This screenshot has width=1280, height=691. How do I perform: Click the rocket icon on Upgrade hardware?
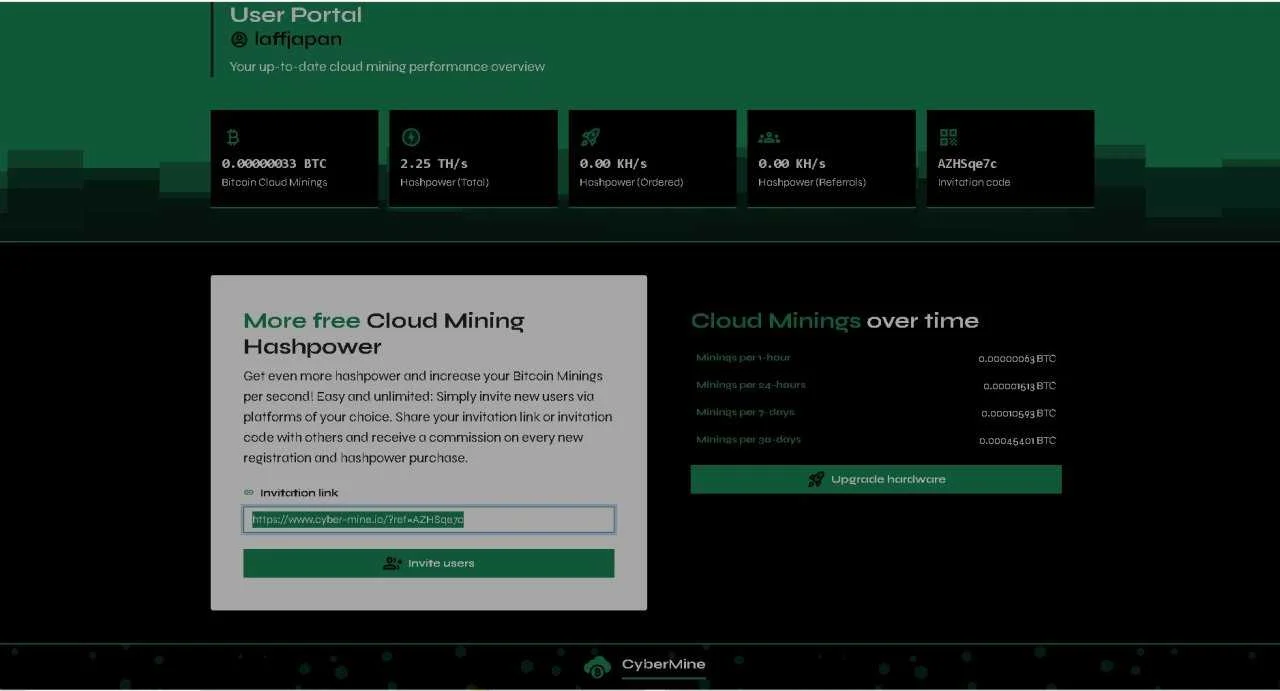(816, 479)
